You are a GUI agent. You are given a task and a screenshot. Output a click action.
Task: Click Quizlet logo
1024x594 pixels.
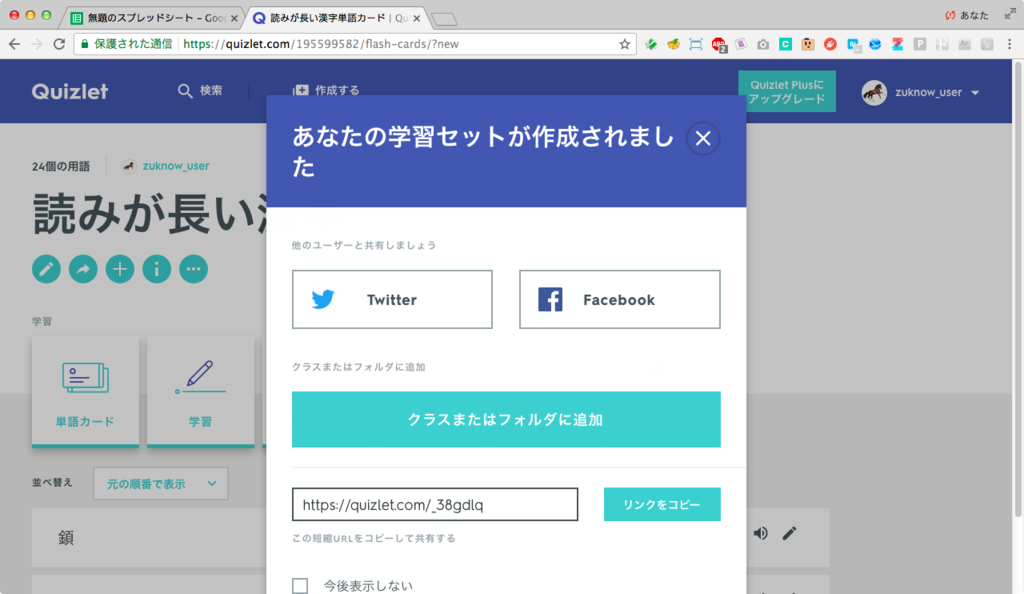[x=70, y=91]
